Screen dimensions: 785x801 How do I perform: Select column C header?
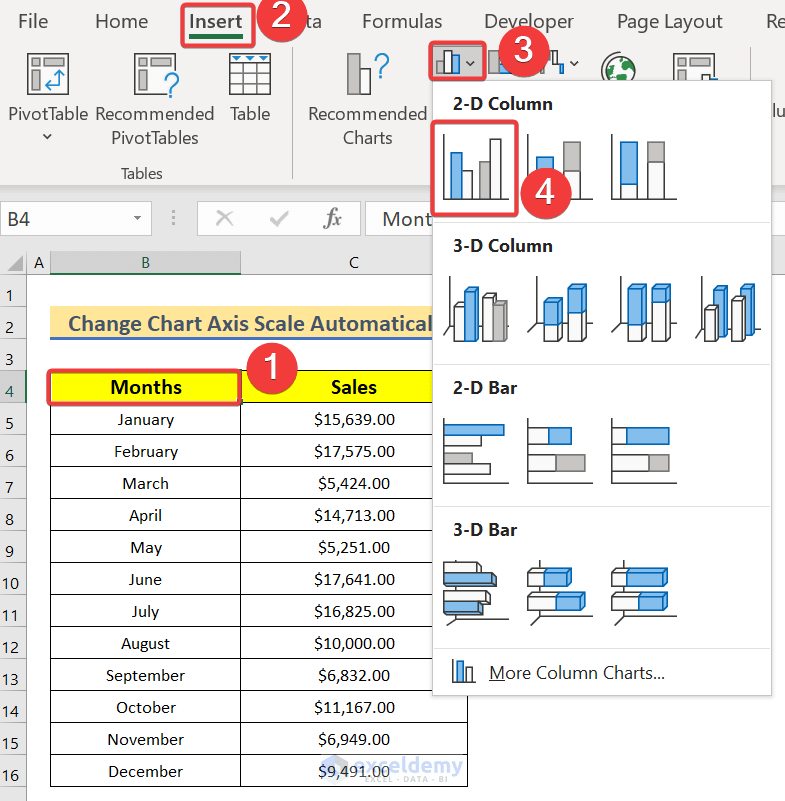[x=353, y=263]
